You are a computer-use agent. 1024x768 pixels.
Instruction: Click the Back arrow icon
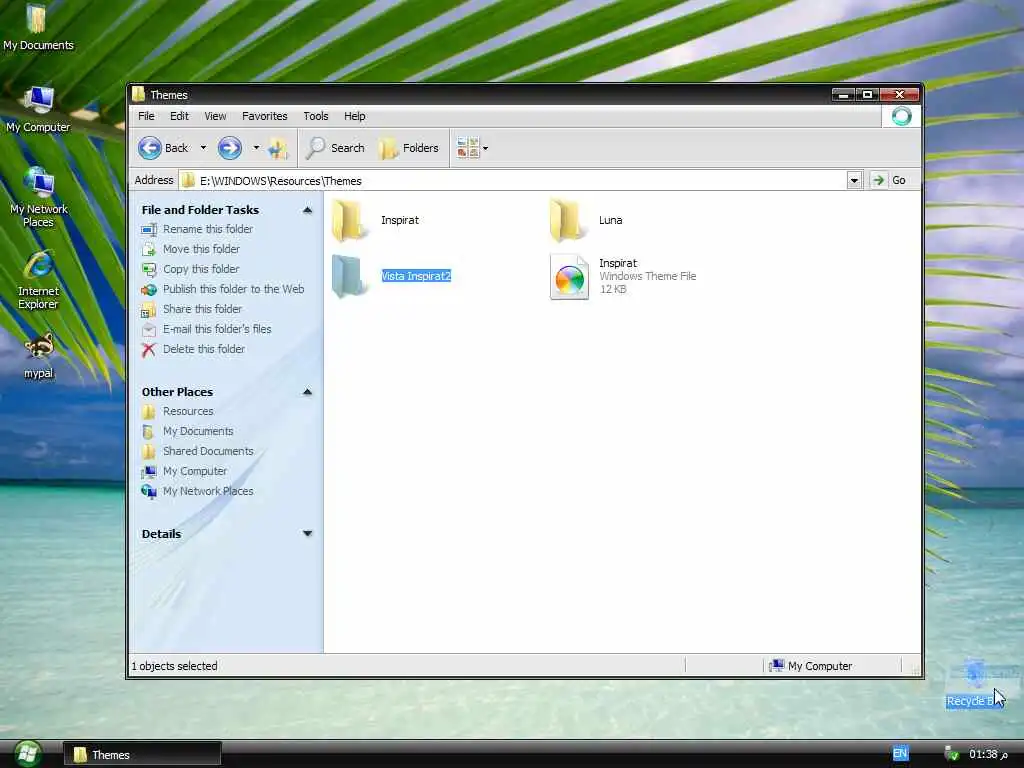tap(150, 148)
